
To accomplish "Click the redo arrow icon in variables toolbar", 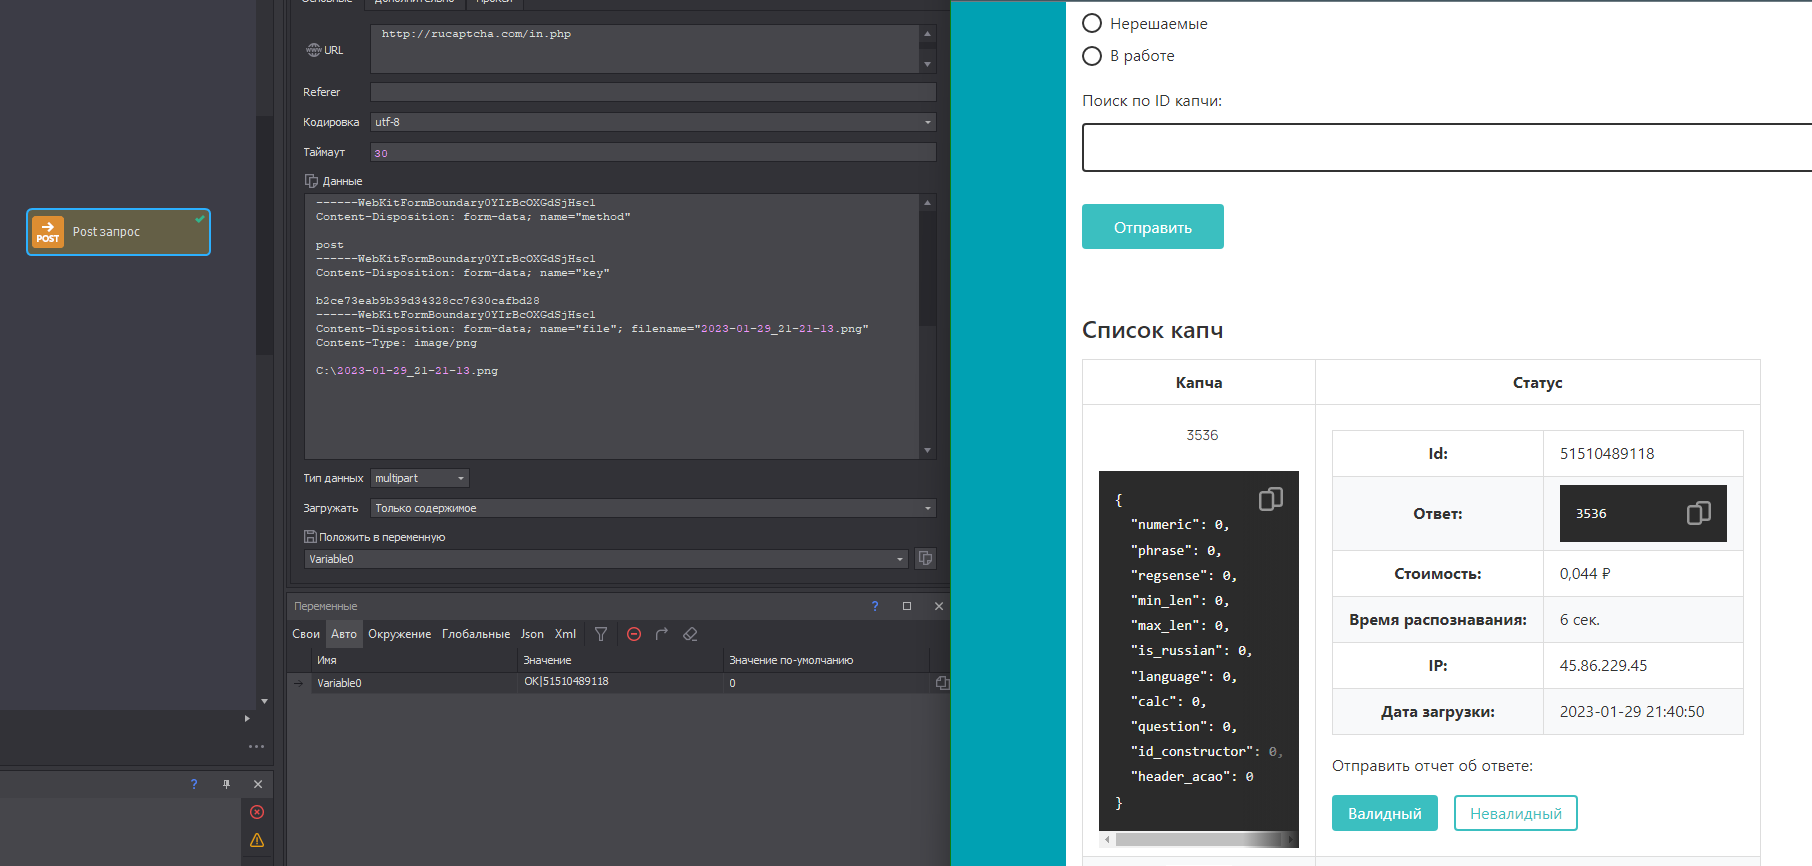I will pos(662,634).
